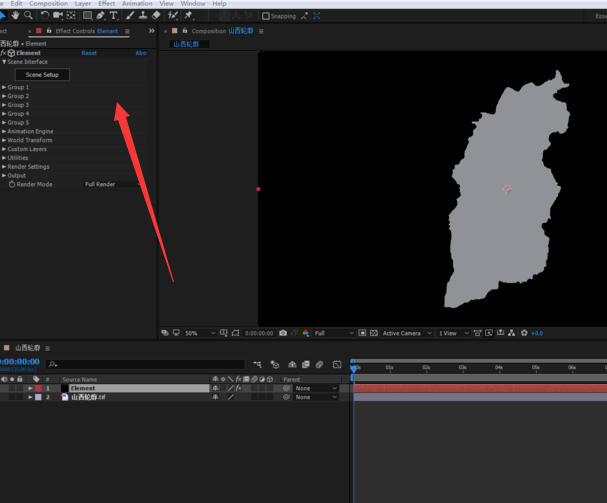Expand Animation Engine section
This screenshot has height=503, width=607.
pos(4,131)
